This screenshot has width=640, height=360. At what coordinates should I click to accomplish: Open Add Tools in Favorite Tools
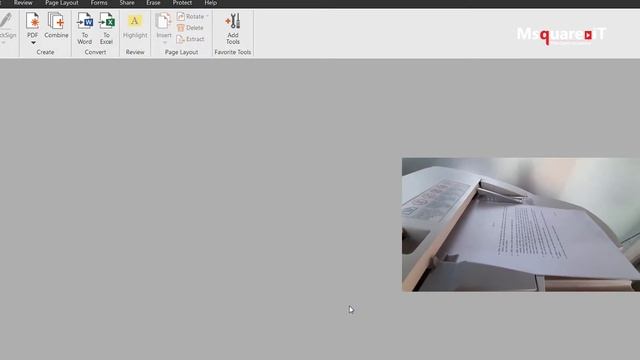pyautogui.click(x=233, y=29)
